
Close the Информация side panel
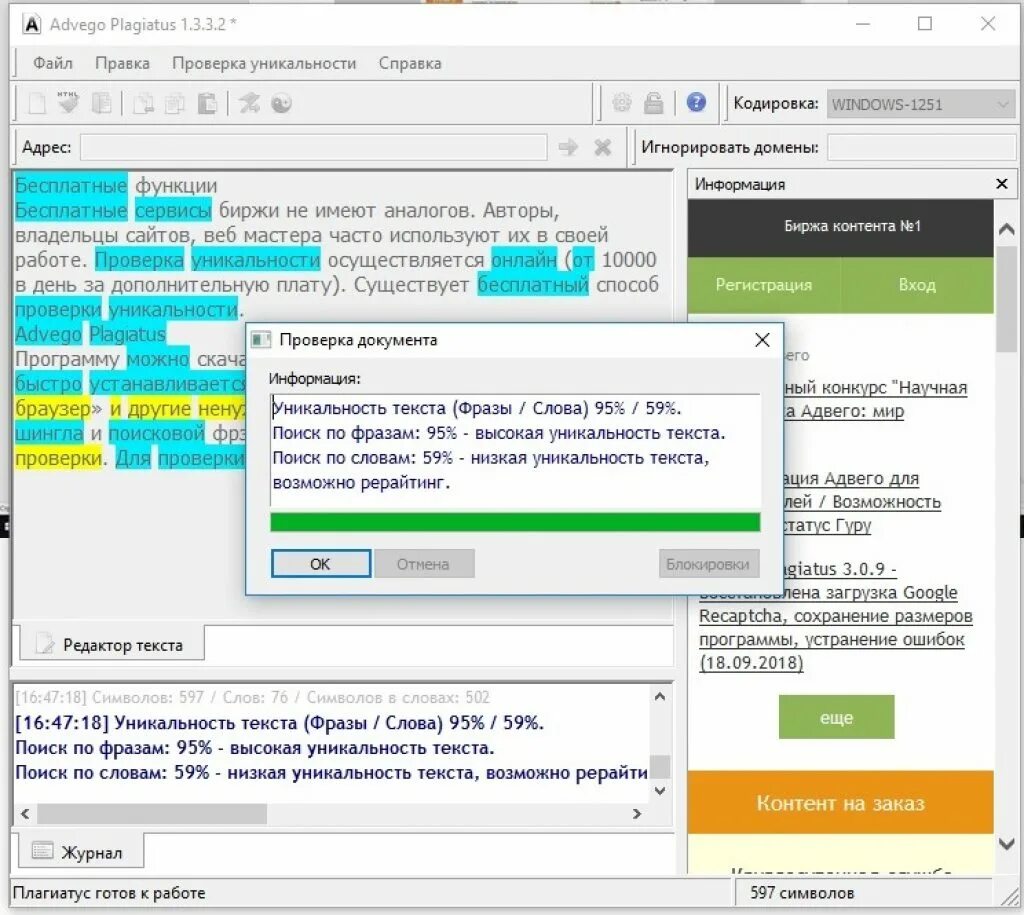coord(1002,184)
